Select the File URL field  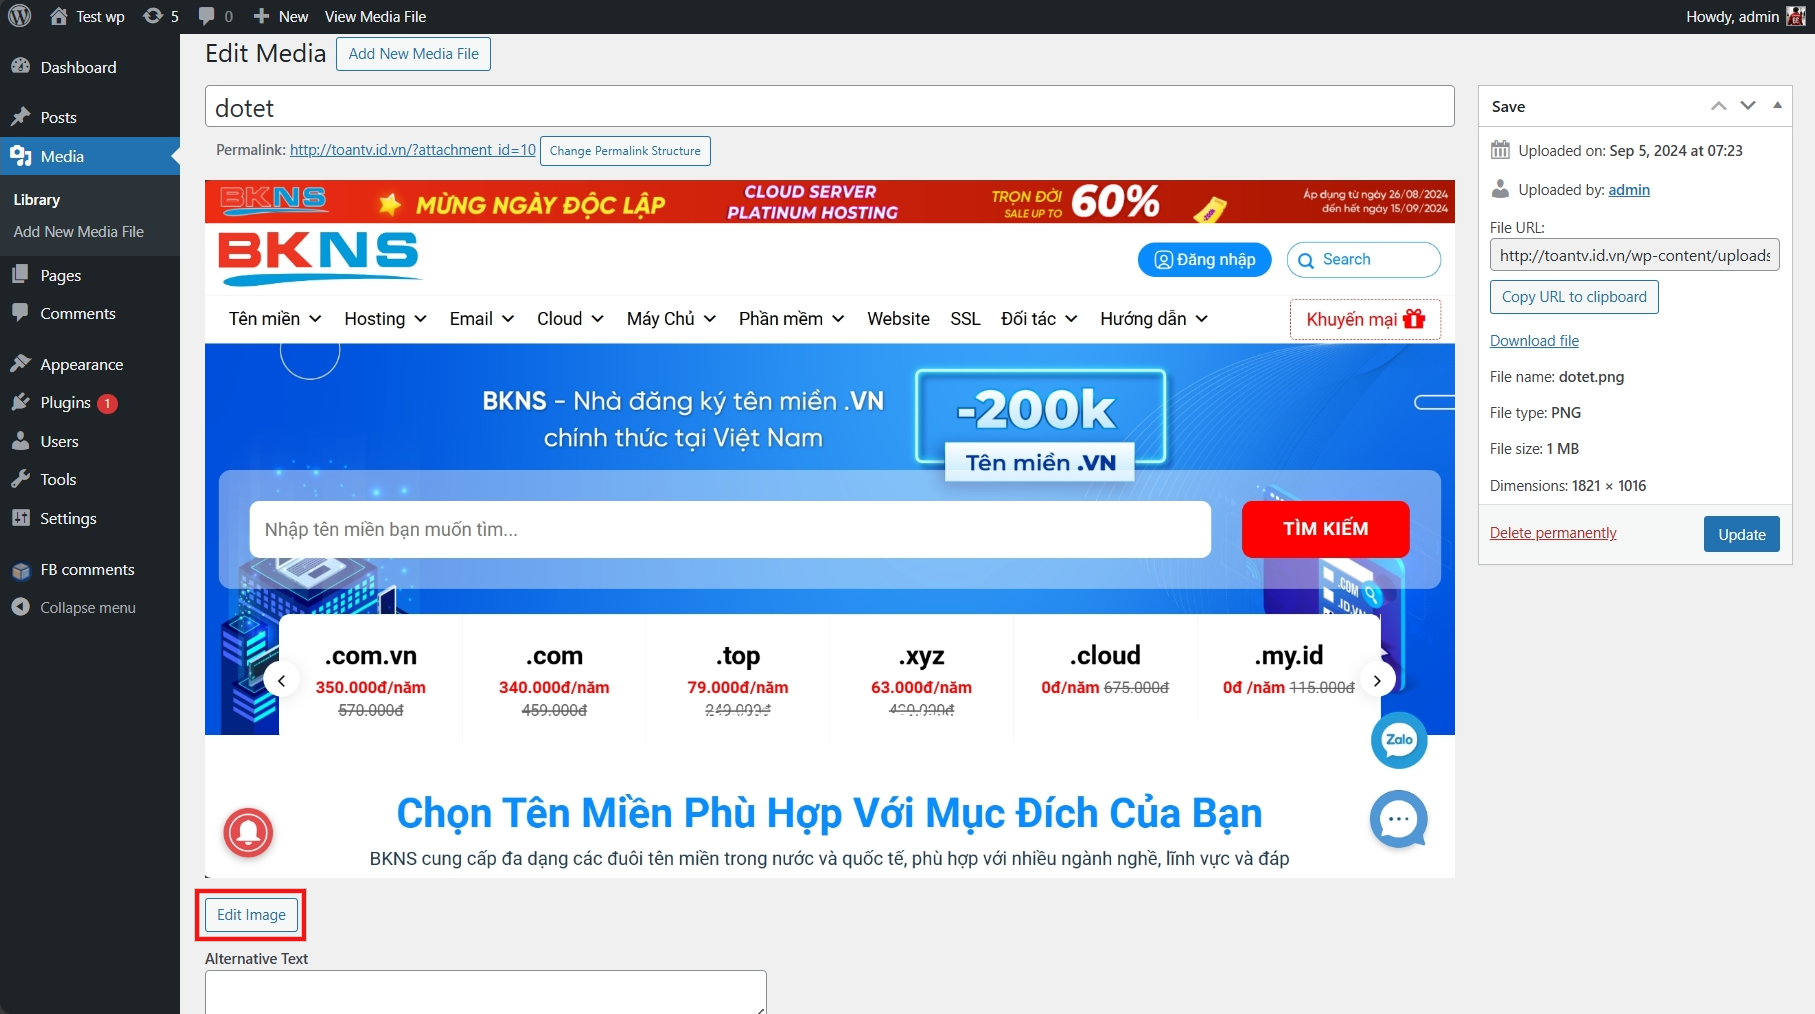(1635, 255)
